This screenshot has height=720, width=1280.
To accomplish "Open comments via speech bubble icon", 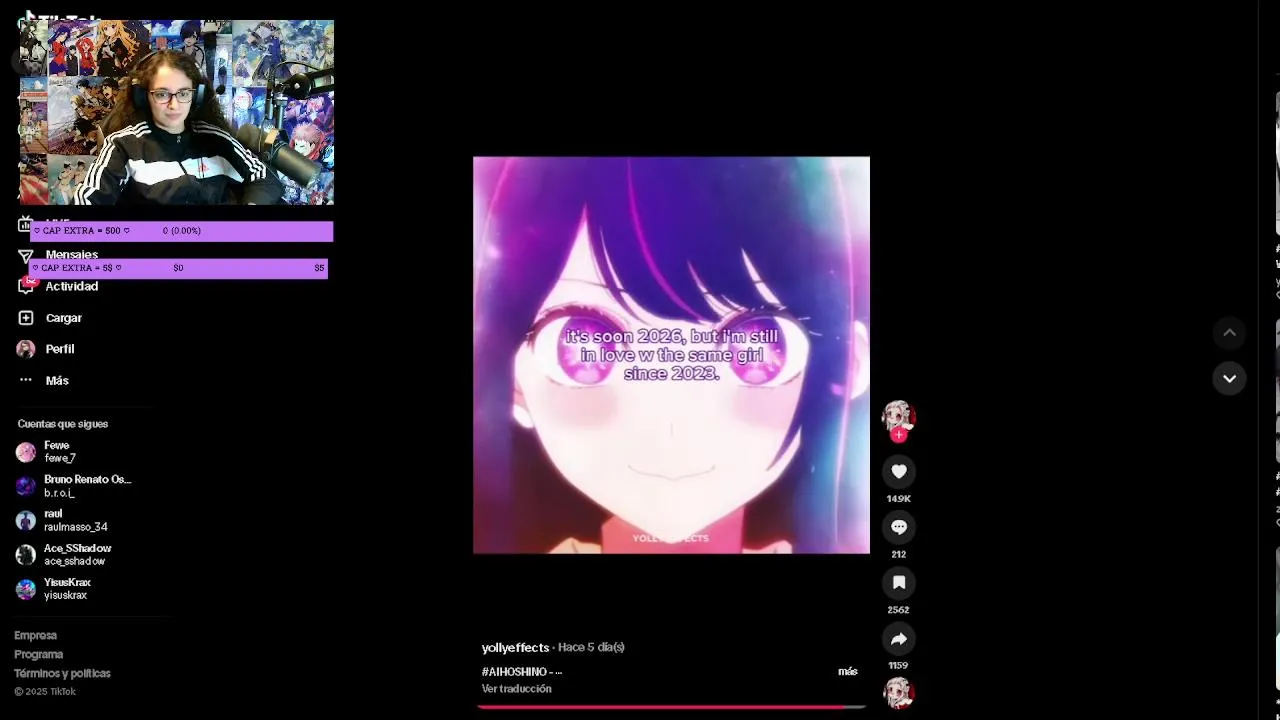I will [x=899, y=527].
